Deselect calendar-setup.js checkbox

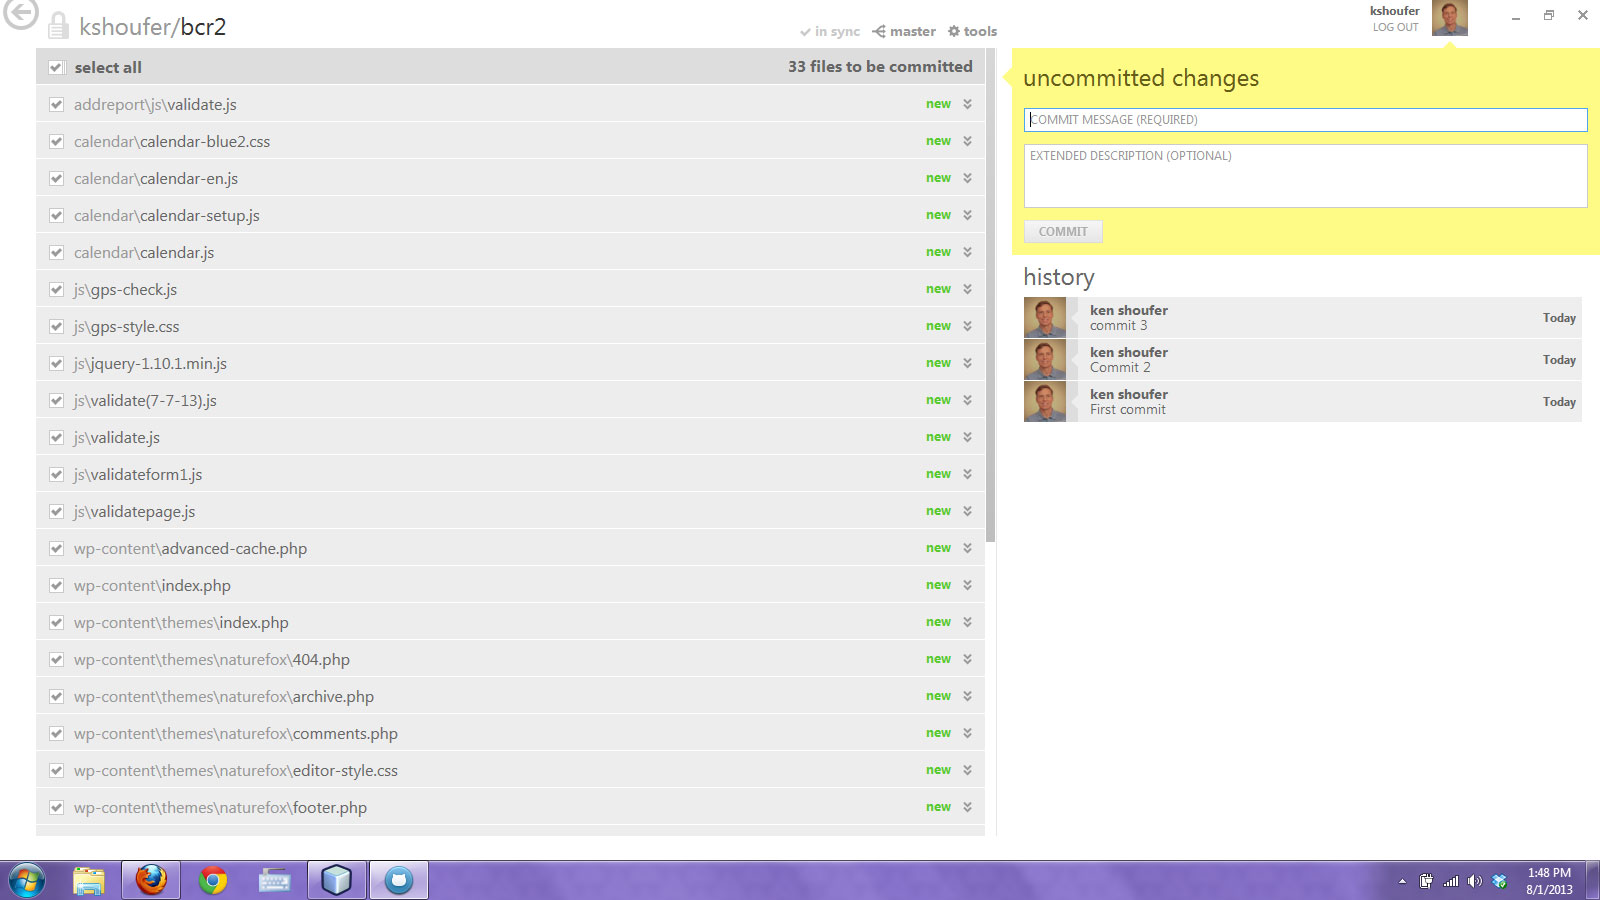(56, 216)
